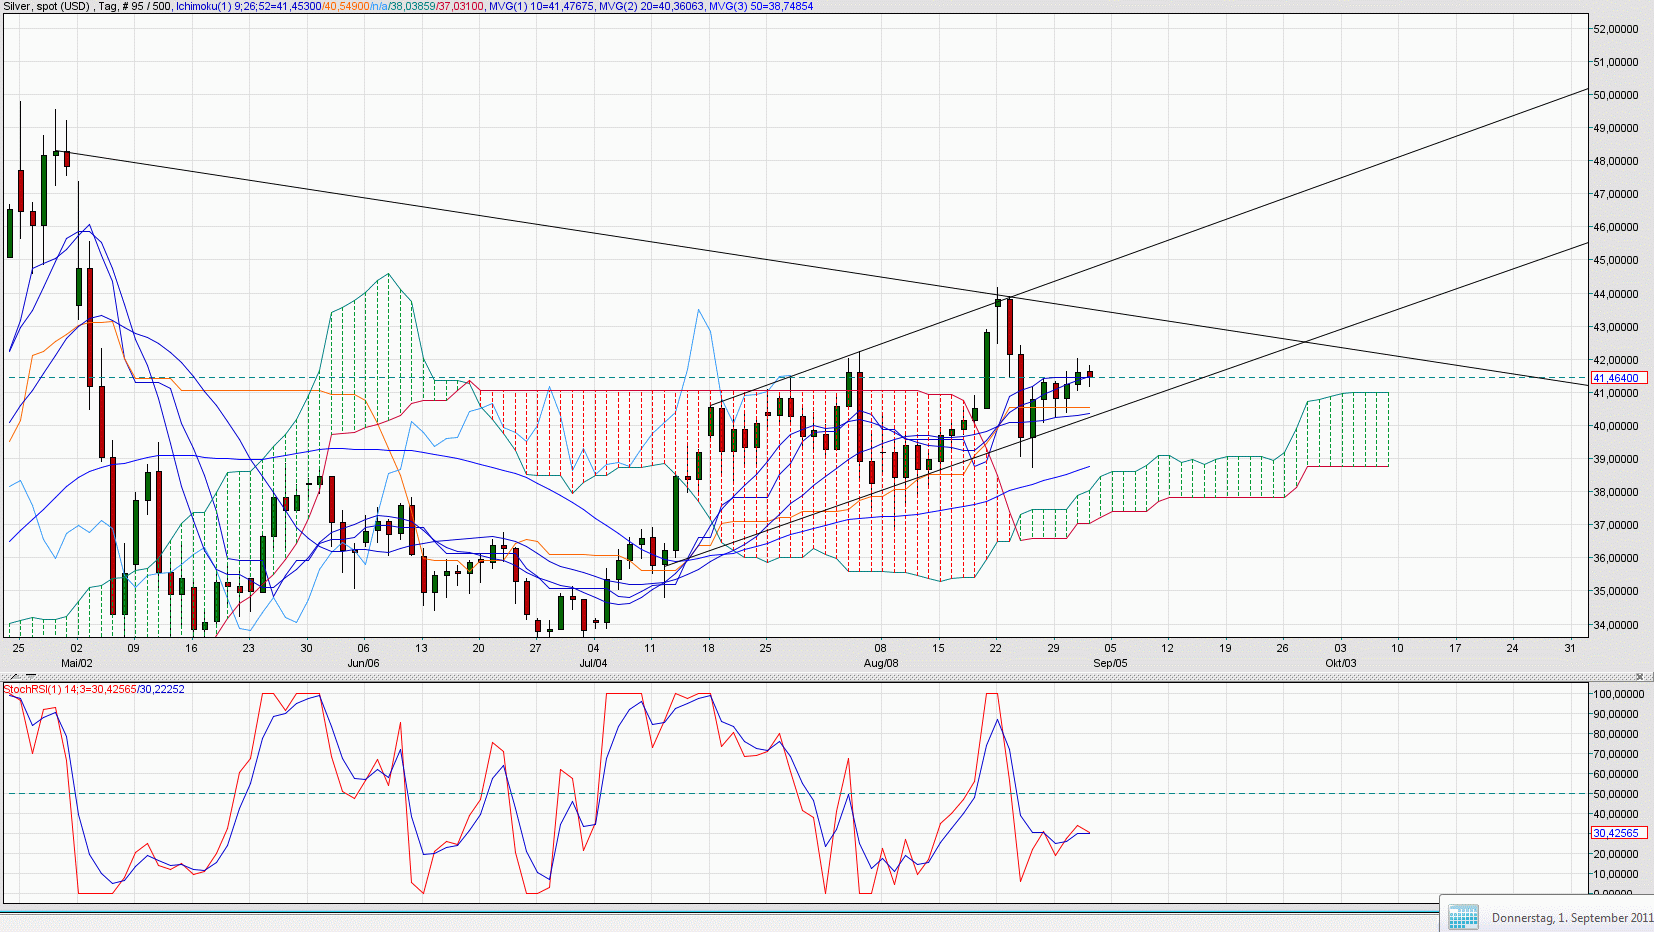
Task: Click the Jul/04 date axis label
Action: click(x=593, y=663)
